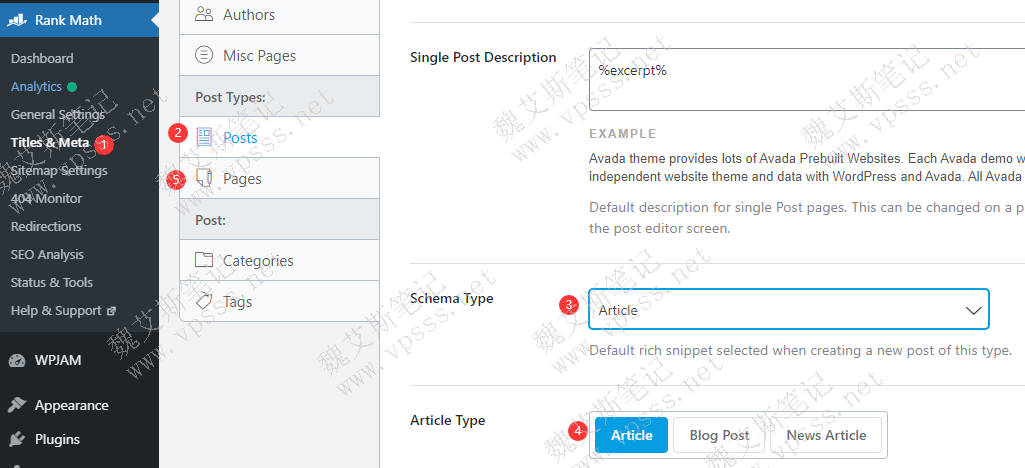The width and height of the screenshot is (1025, 468).
Task: Choose Blog Post as article type
Action: click(x=719, y=435)
